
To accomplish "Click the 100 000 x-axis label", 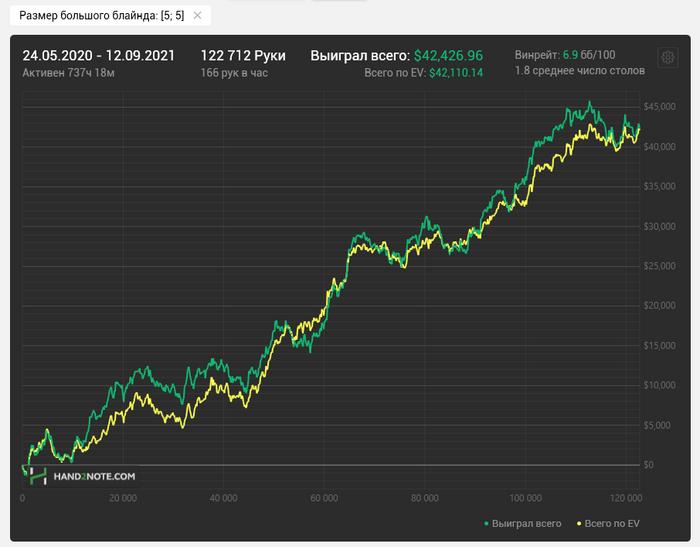I will point(525,498).
